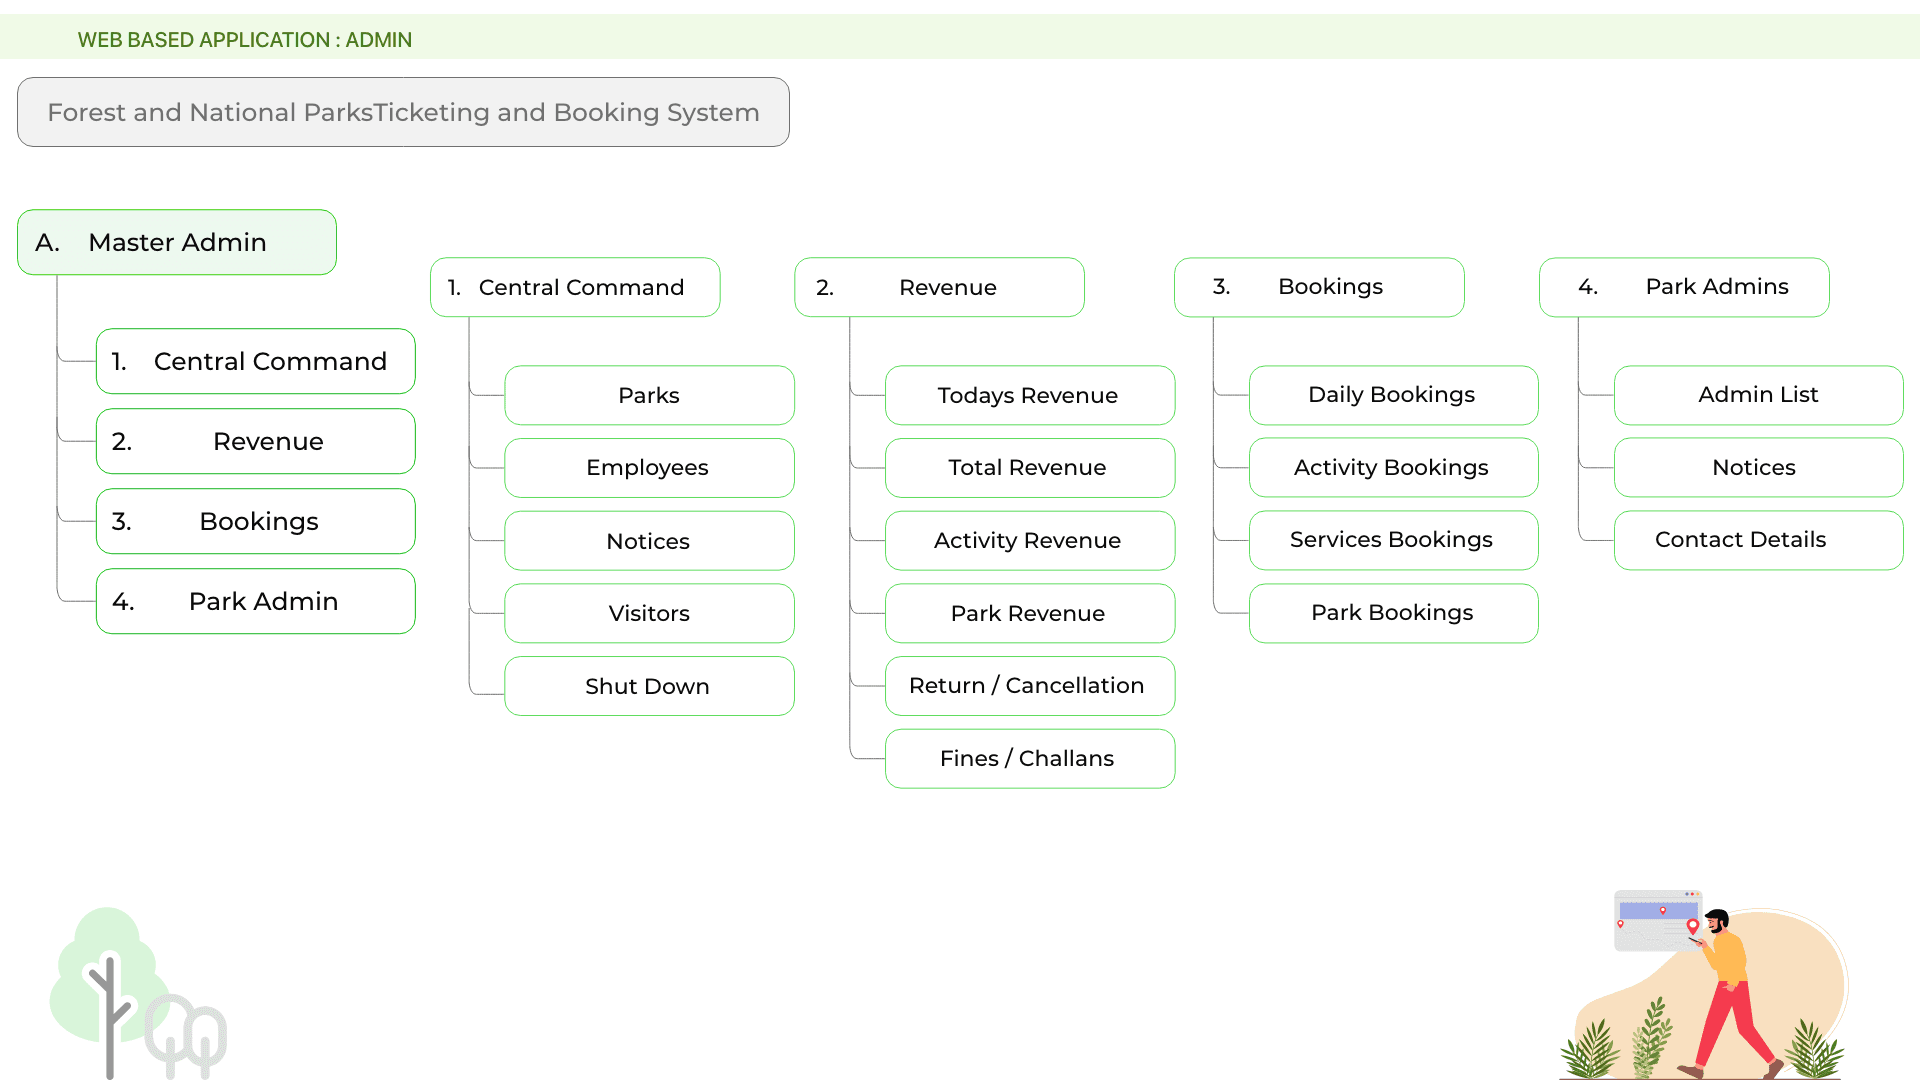Select the Todays Revenue box
Viewport: 1920px width, 1080px height.
click(x=1029, y=395)
